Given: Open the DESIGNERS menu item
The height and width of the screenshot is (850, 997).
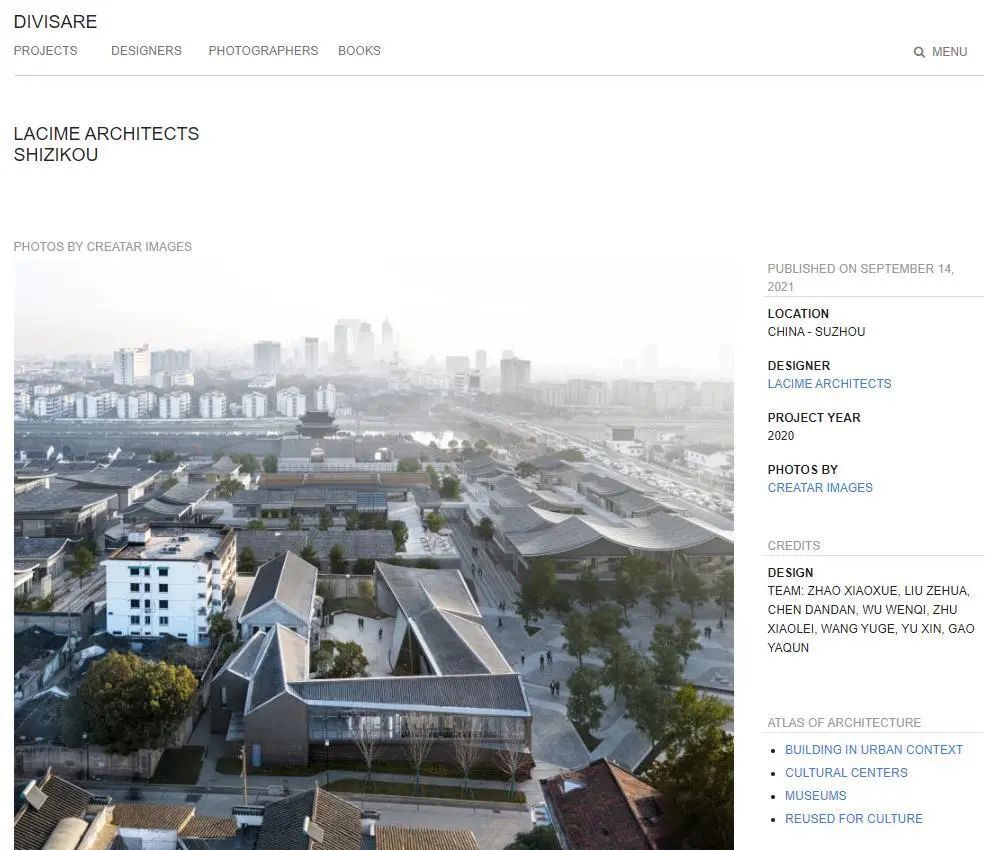Looking at the screenshot, I should click(x=146, y=51).
